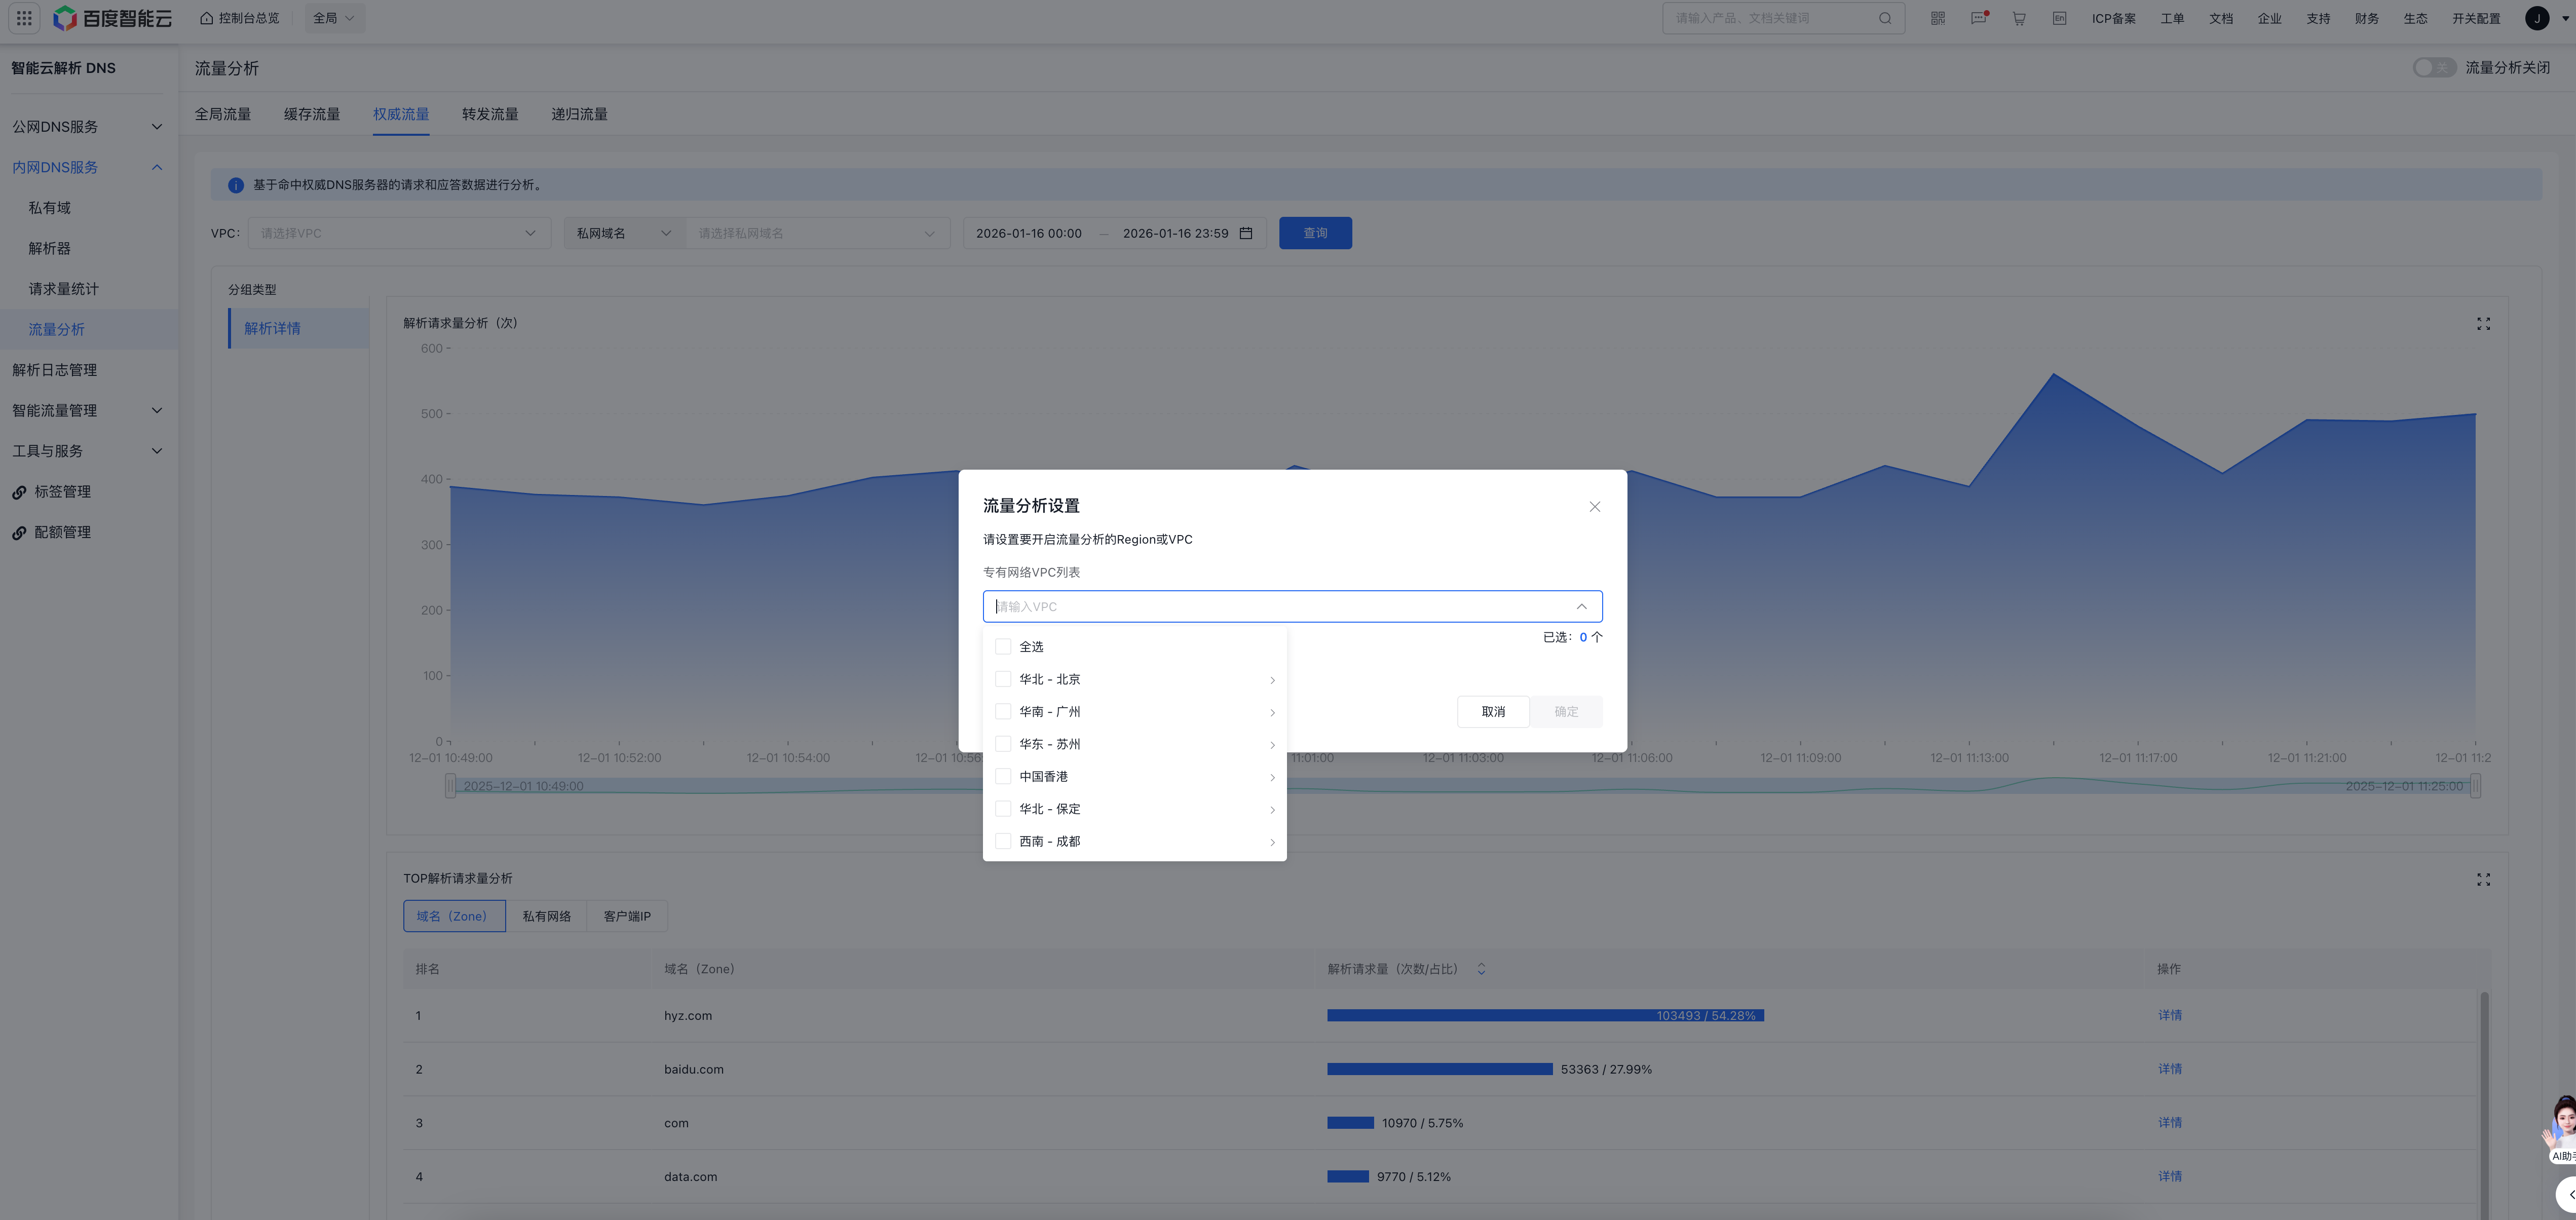Open the app grid menu icon
Image resolution: width=2576 pixels, height=1220 pixels.
24,18
